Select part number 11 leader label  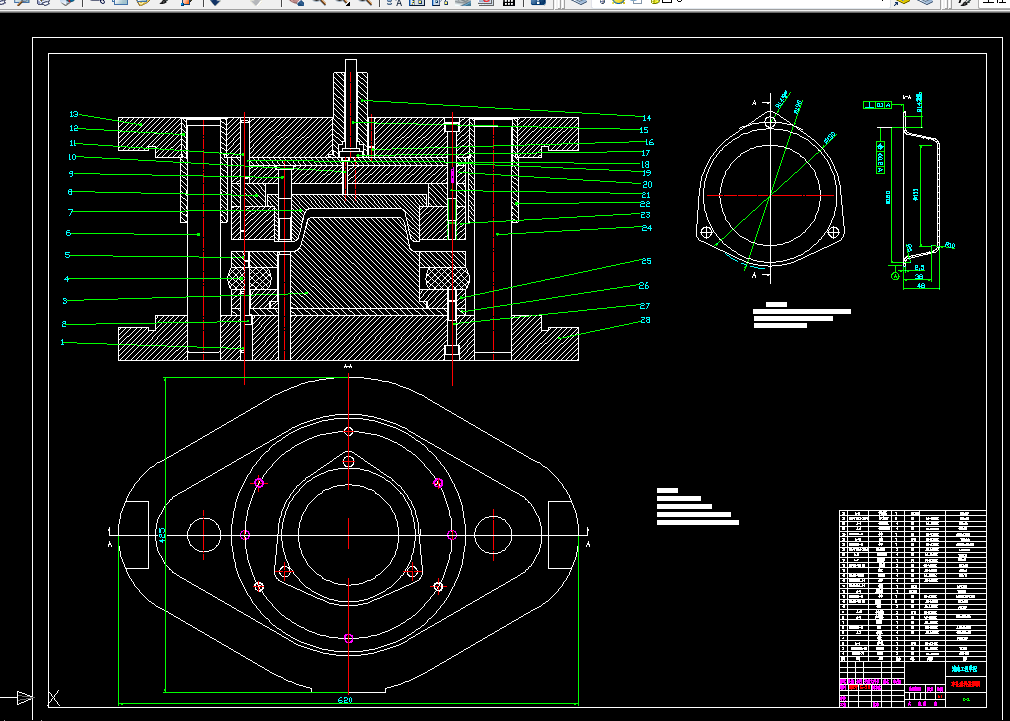(x=72, y=143)
